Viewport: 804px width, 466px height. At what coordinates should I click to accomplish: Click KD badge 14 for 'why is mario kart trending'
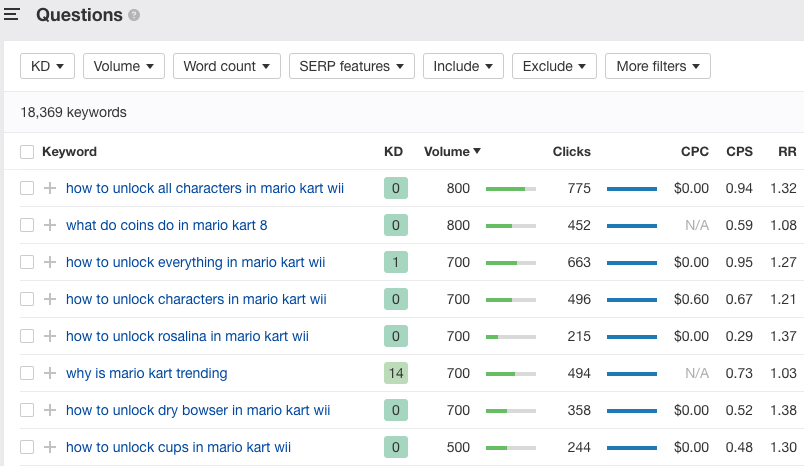pos(396,373)
